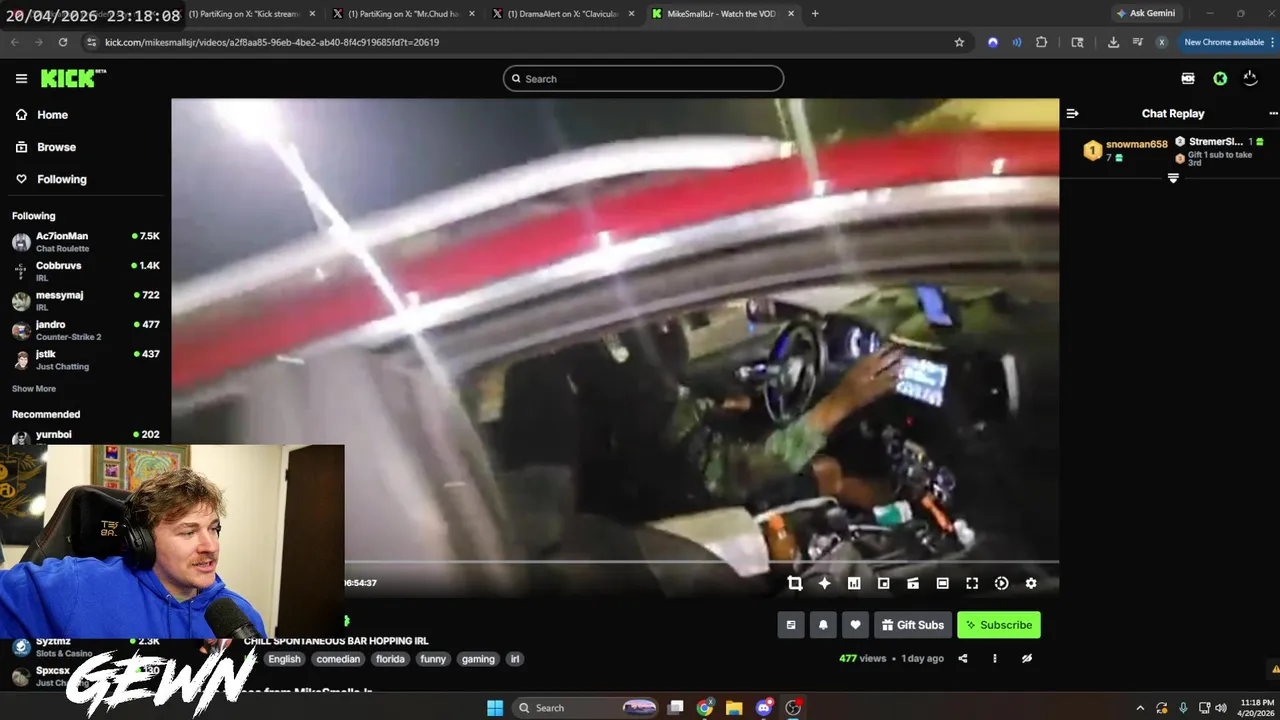This screenshot has height=720, width=1280.
Task: Open media controls icon in toolbar
Action: click(1137, 42)
